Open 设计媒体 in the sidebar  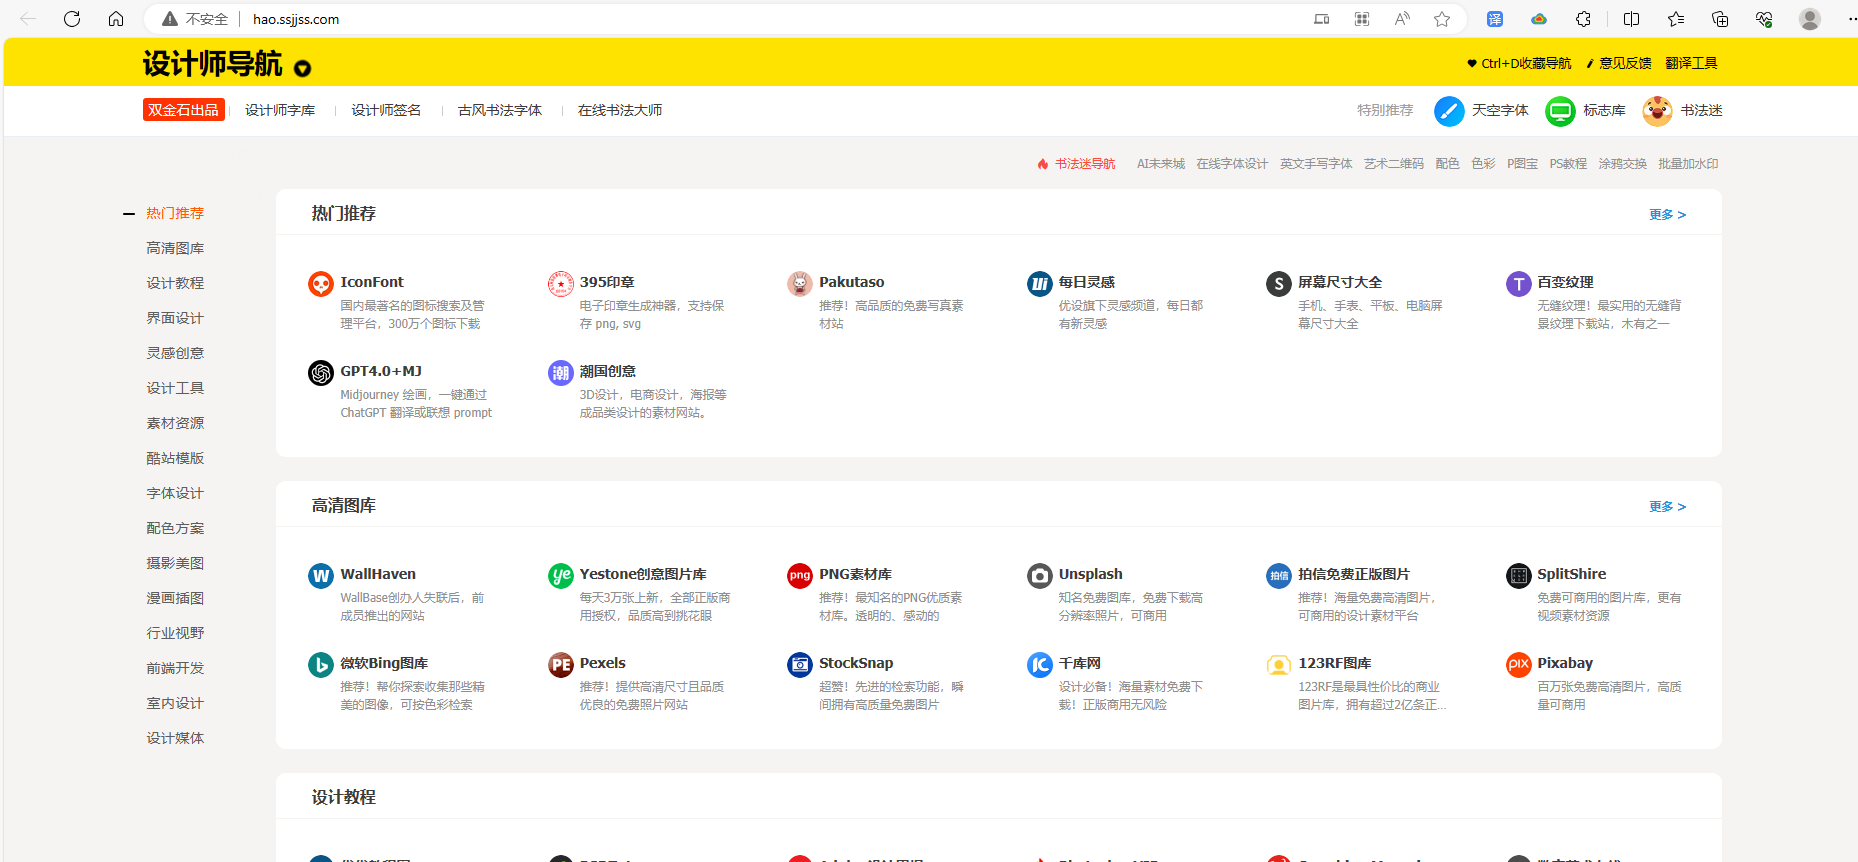pyautogui.click(x=175, y=738)
